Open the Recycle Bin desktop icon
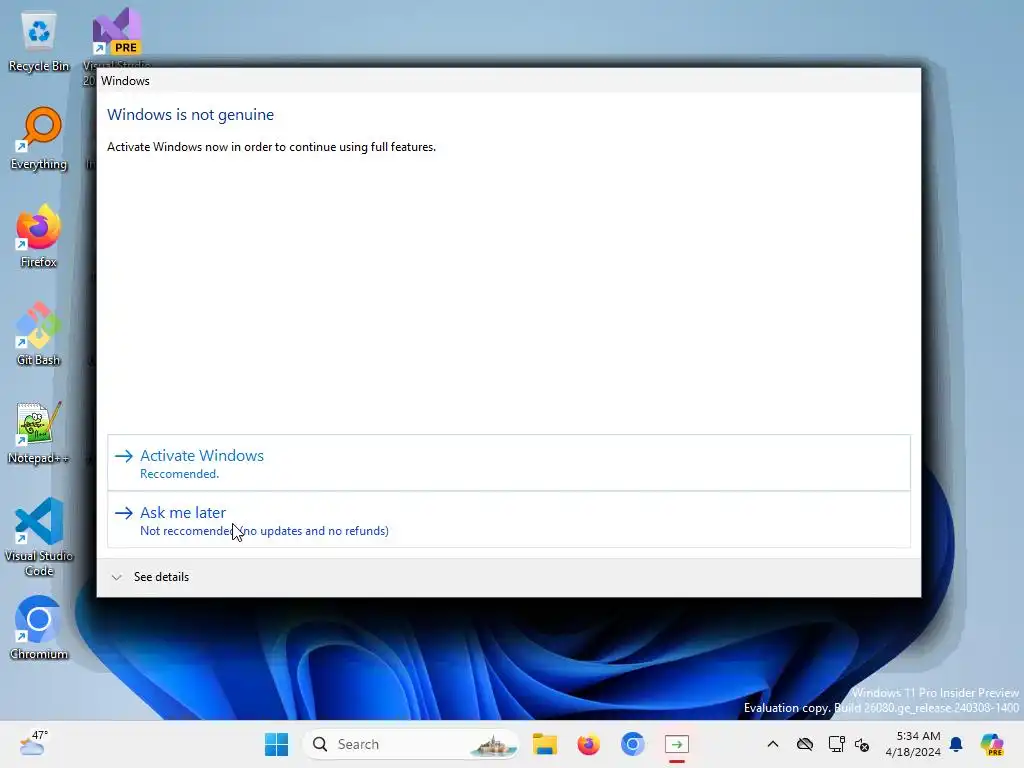This screenshot has height=768, width=1024. [x=39, y=40]
